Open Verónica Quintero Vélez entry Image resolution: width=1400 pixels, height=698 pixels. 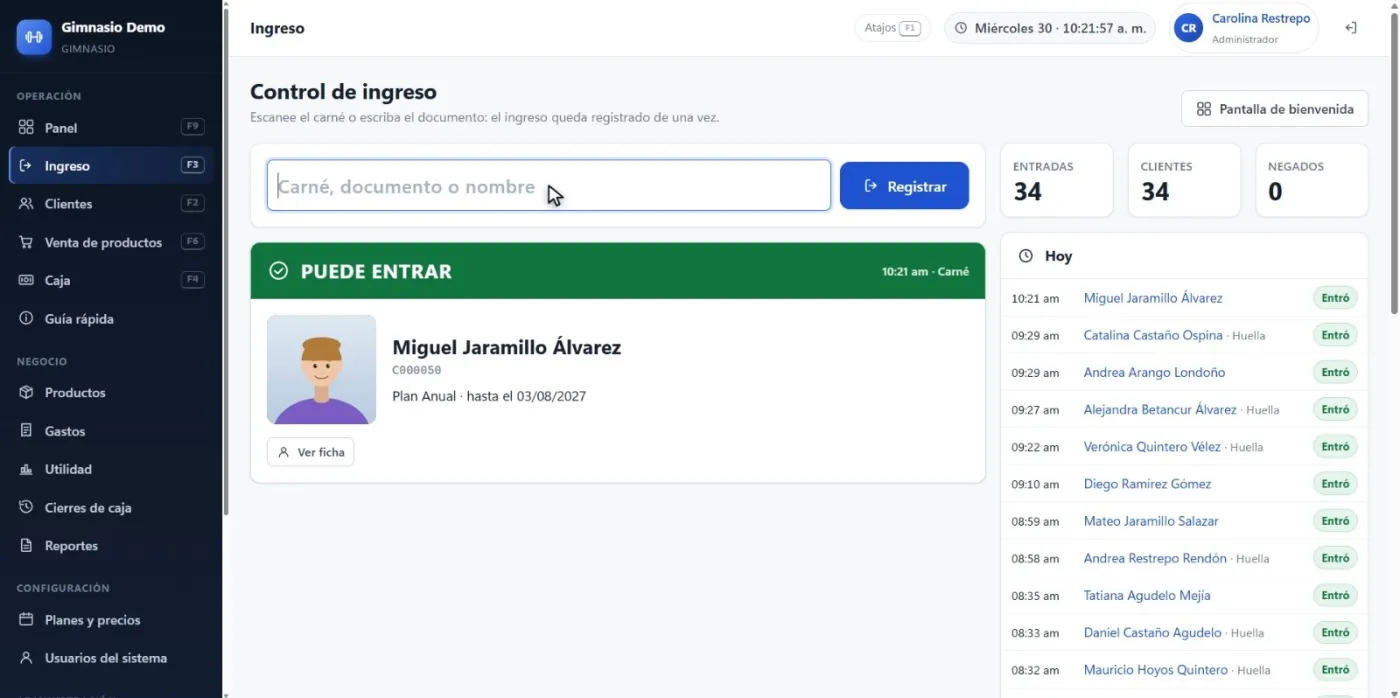pyautogui.click(x=1152, y=447)
